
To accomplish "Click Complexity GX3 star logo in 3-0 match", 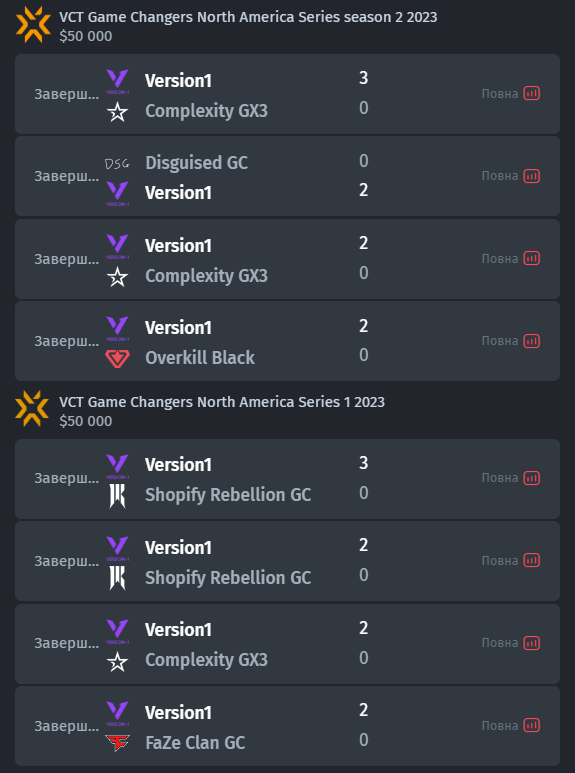I will pos(117,112).
